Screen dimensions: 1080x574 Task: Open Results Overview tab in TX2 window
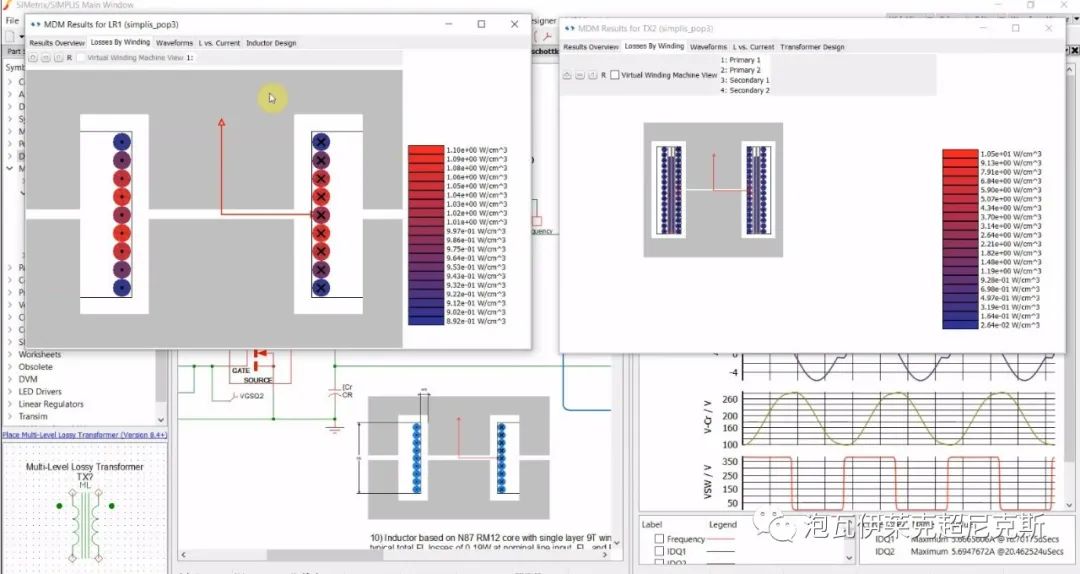coord(590,47)
